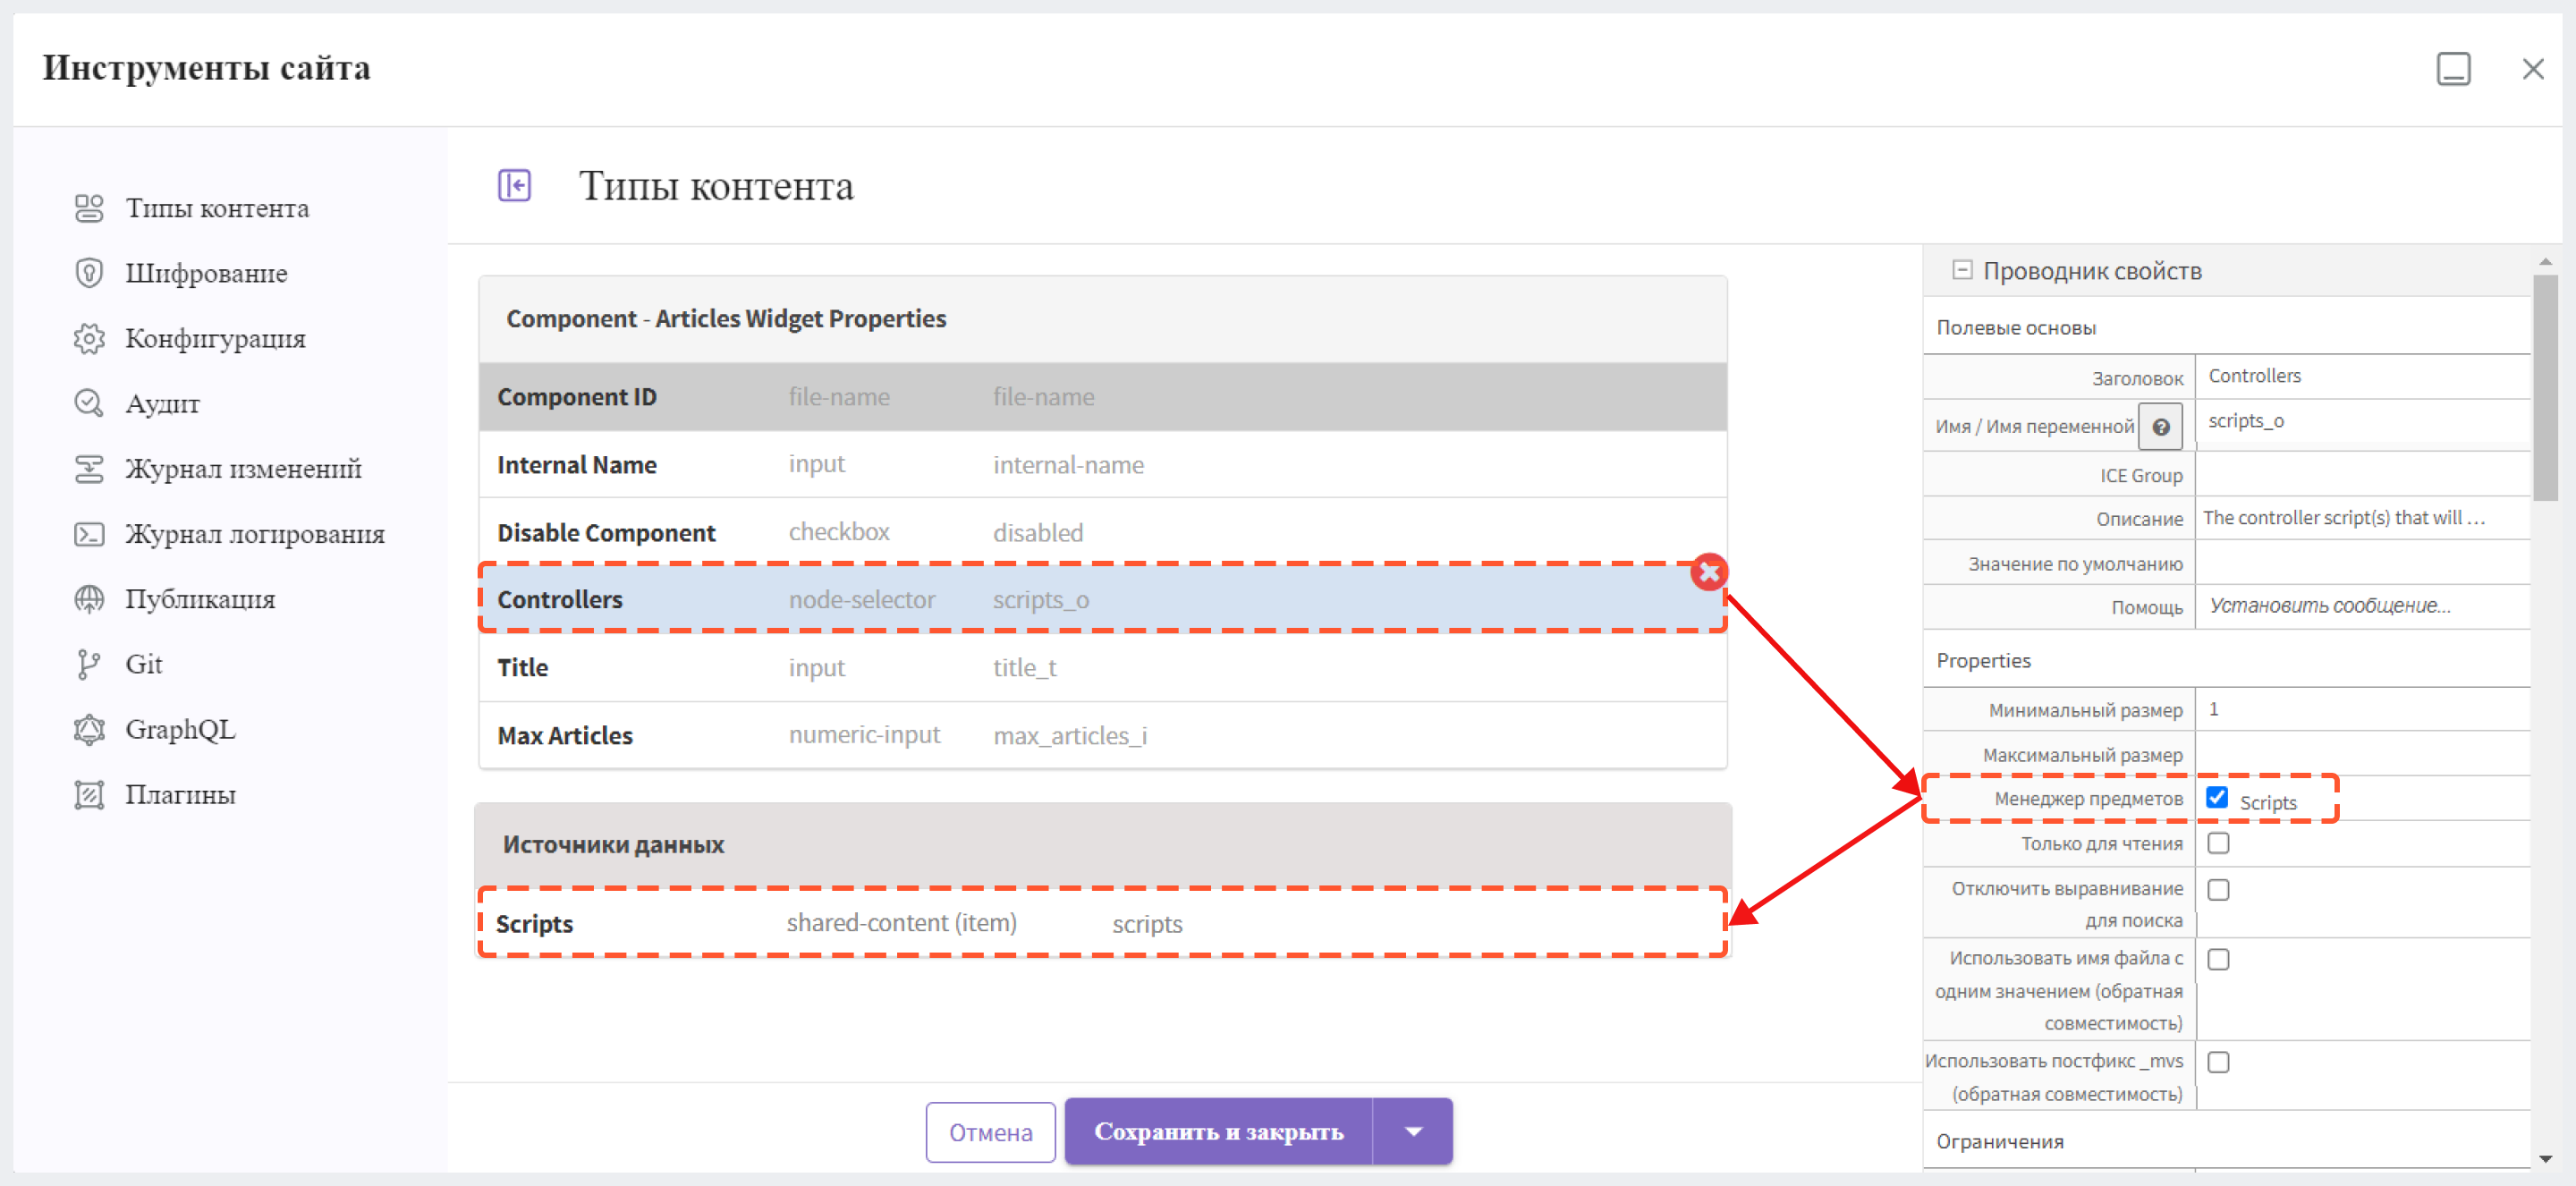
Task: Click the Источники данных section header
Action: [x=1102, y=844]
